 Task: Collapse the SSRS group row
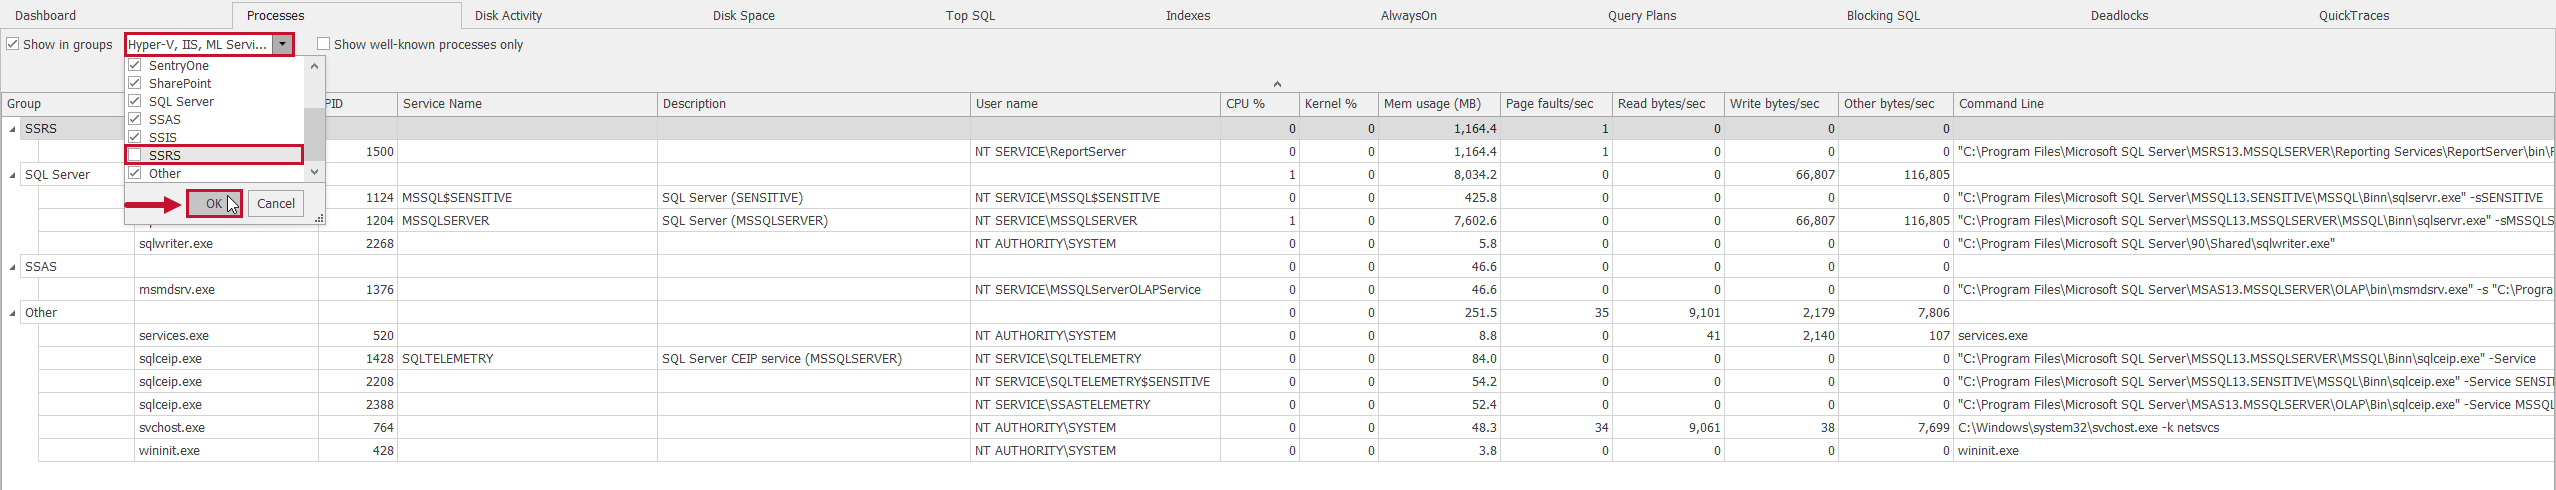tap(13, 129)
